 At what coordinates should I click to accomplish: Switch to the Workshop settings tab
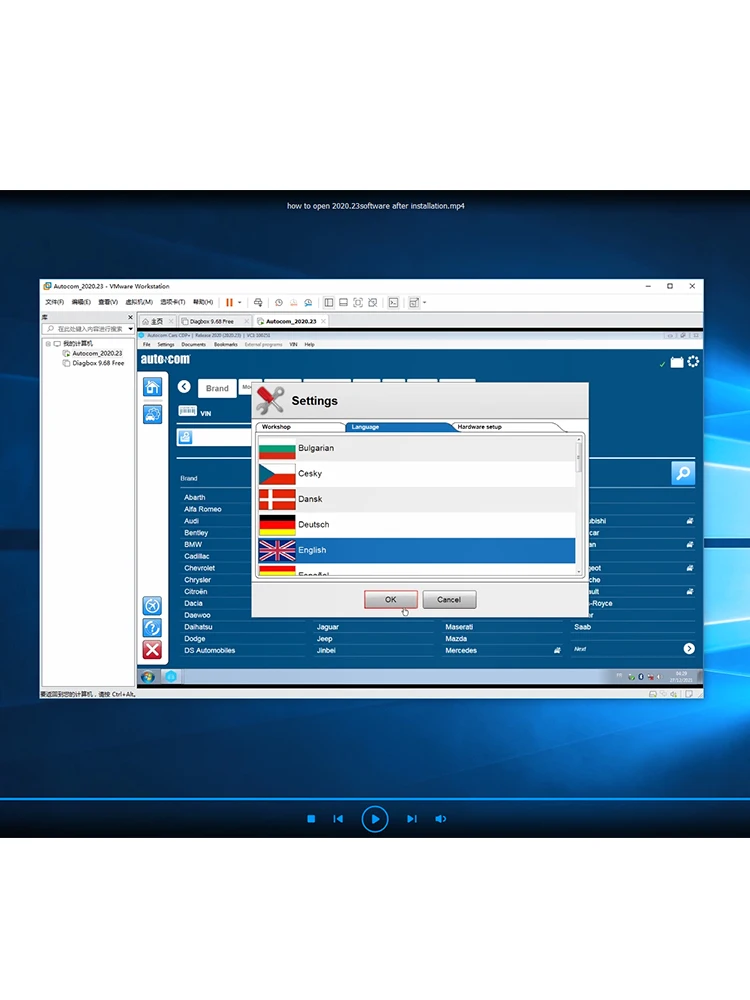click(x=300, y=427)
